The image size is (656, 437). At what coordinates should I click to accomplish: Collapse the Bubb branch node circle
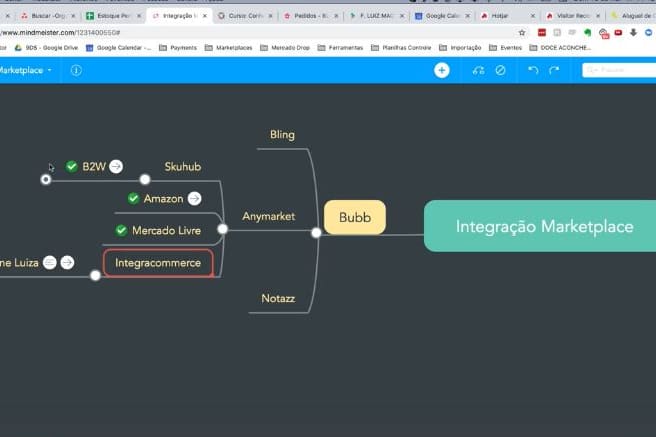[x=316, y=233]
